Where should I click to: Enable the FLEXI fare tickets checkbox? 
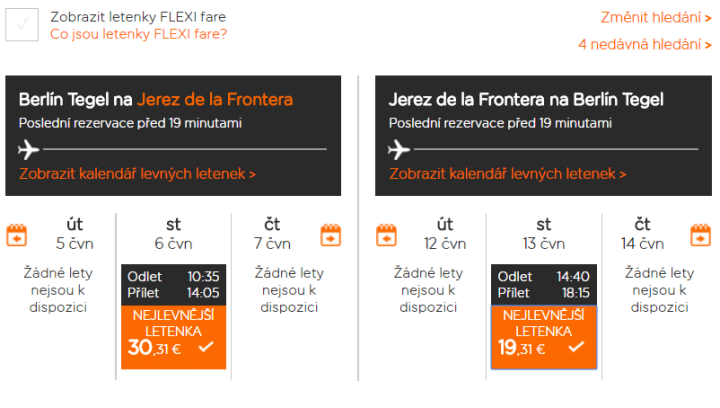click(22, 24)
